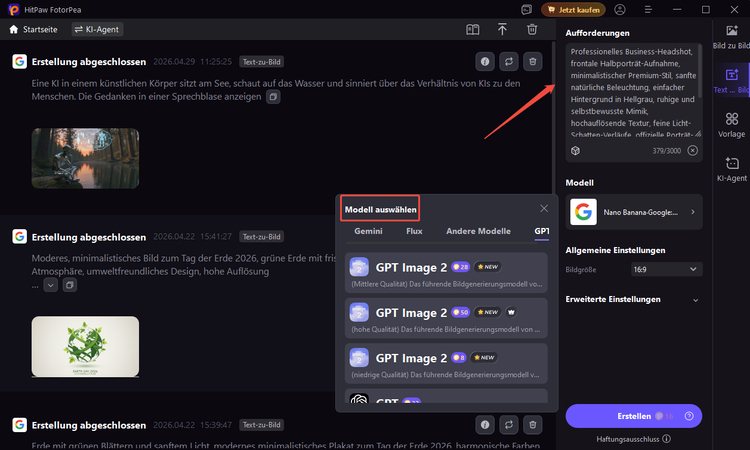Click the Allgemeine Einstellungen heading

615,250
